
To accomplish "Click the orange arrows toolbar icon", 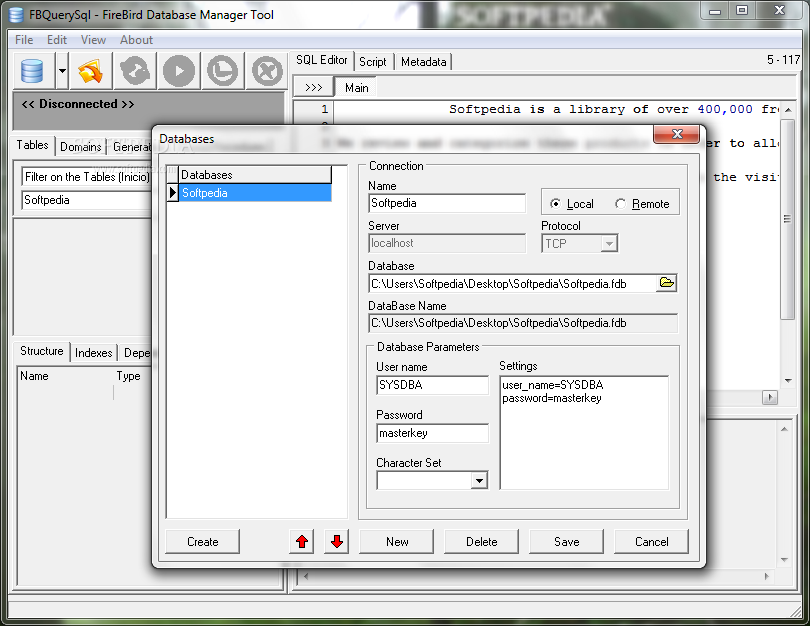I will [x=90, y=71].
